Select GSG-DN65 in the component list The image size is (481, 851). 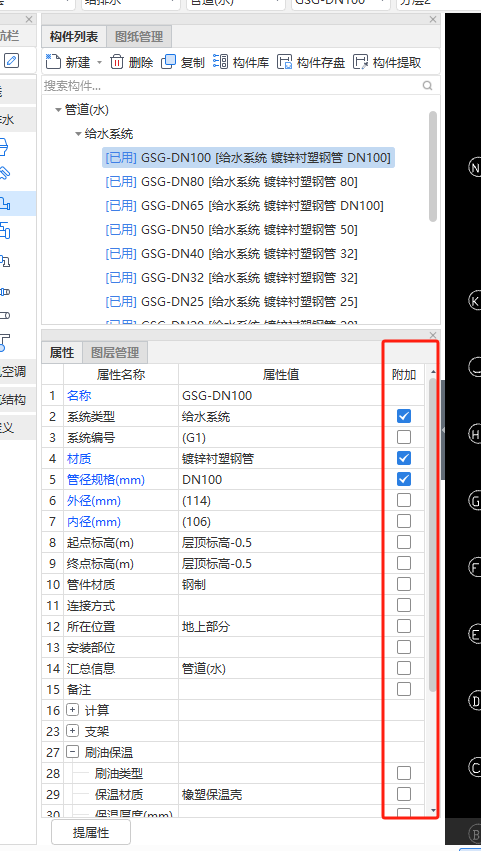point(244,206)
